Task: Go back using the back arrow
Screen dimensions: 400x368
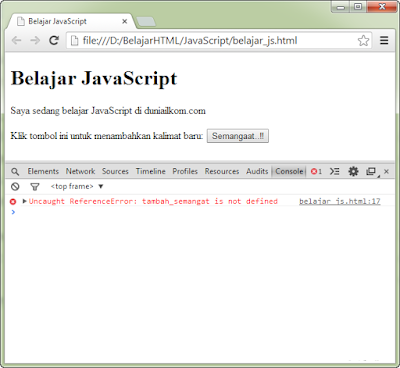Action: point(16,41)
